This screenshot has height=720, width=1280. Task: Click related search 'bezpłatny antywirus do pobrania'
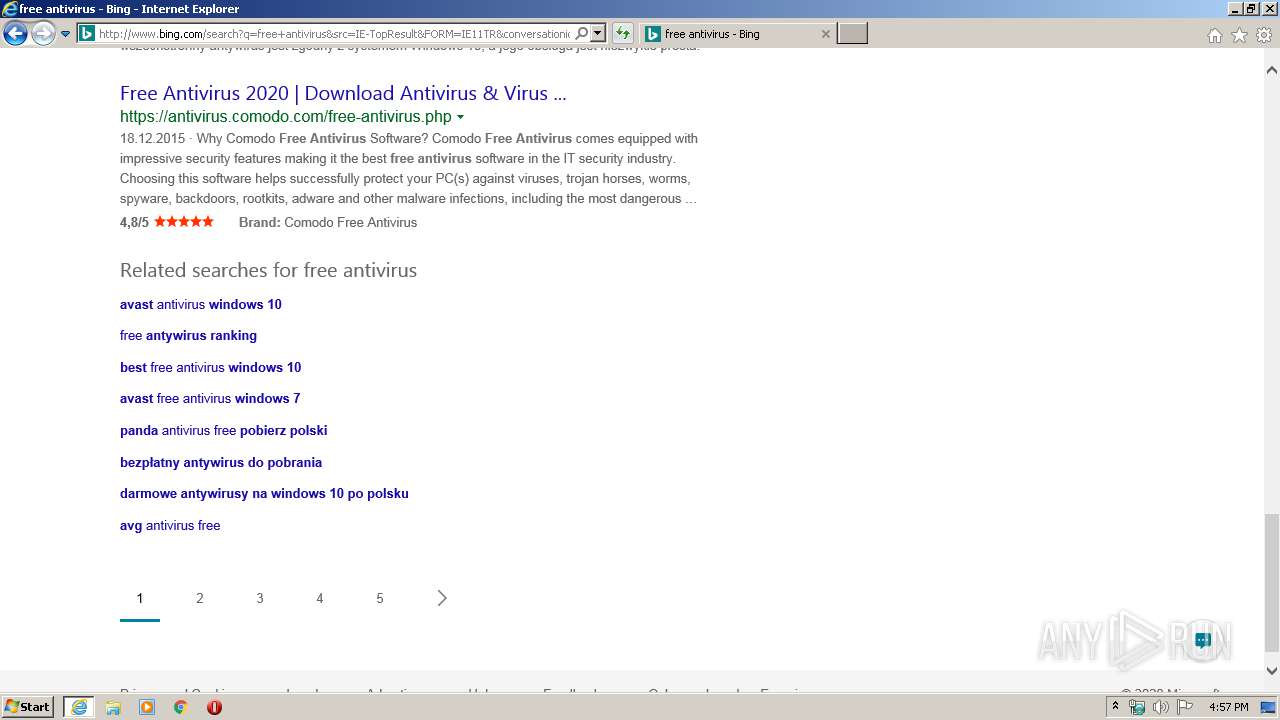pyautogui.click(x=221, y=462)
